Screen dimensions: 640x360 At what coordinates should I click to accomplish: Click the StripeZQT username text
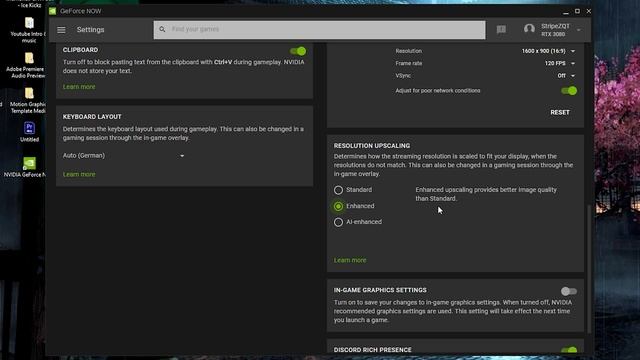click(x=555, y=26)
